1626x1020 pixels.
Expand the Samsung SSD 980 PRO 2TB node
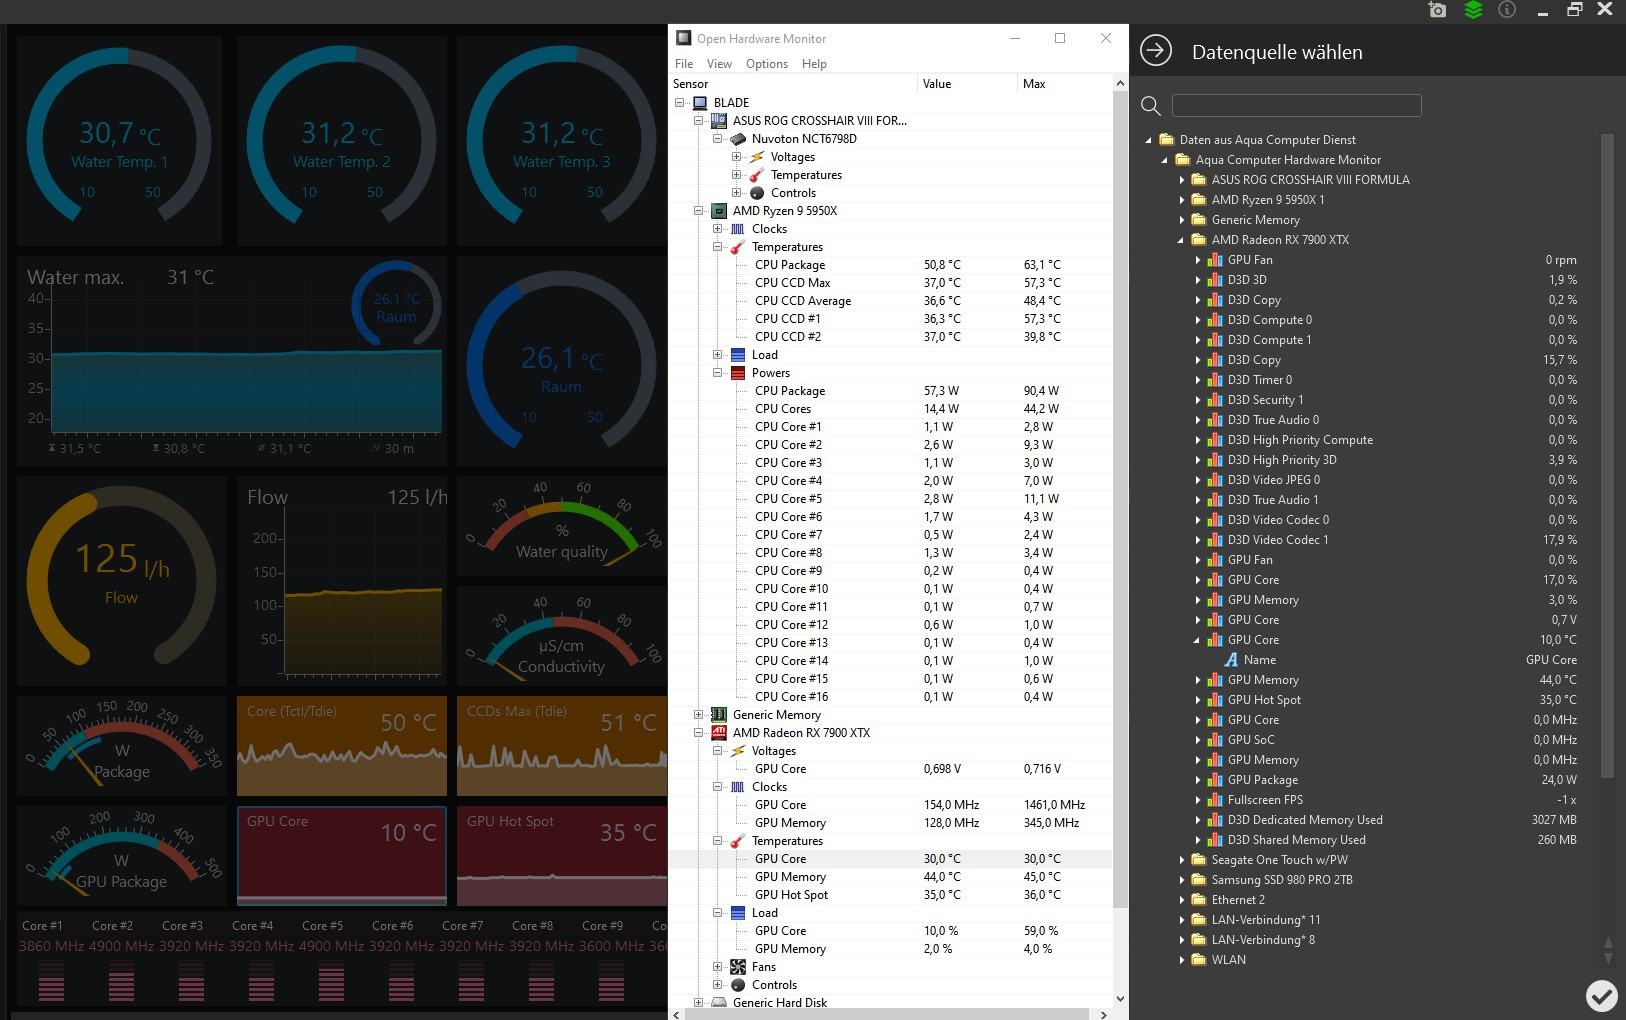(1181, 880)
